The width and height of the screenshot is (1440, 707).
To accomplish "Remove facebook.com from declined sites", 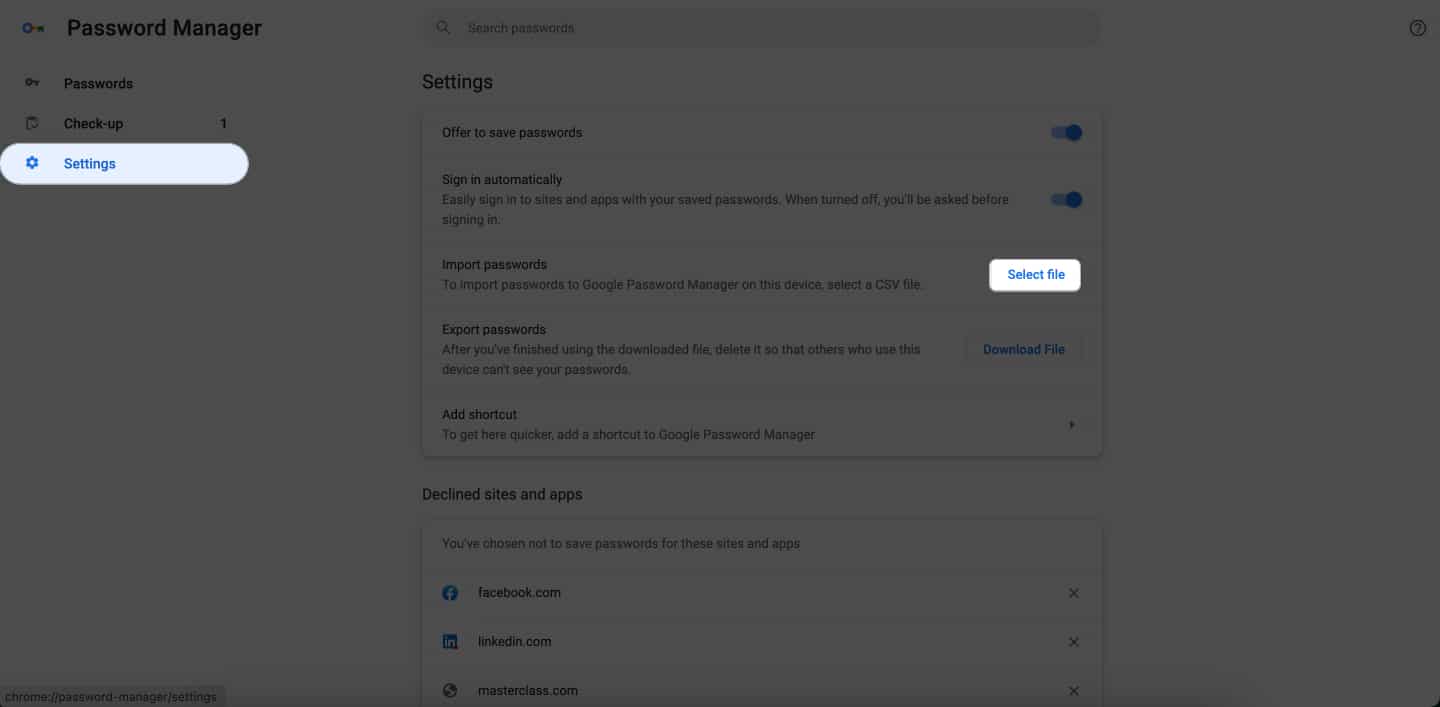I will tap(1073, 593).
